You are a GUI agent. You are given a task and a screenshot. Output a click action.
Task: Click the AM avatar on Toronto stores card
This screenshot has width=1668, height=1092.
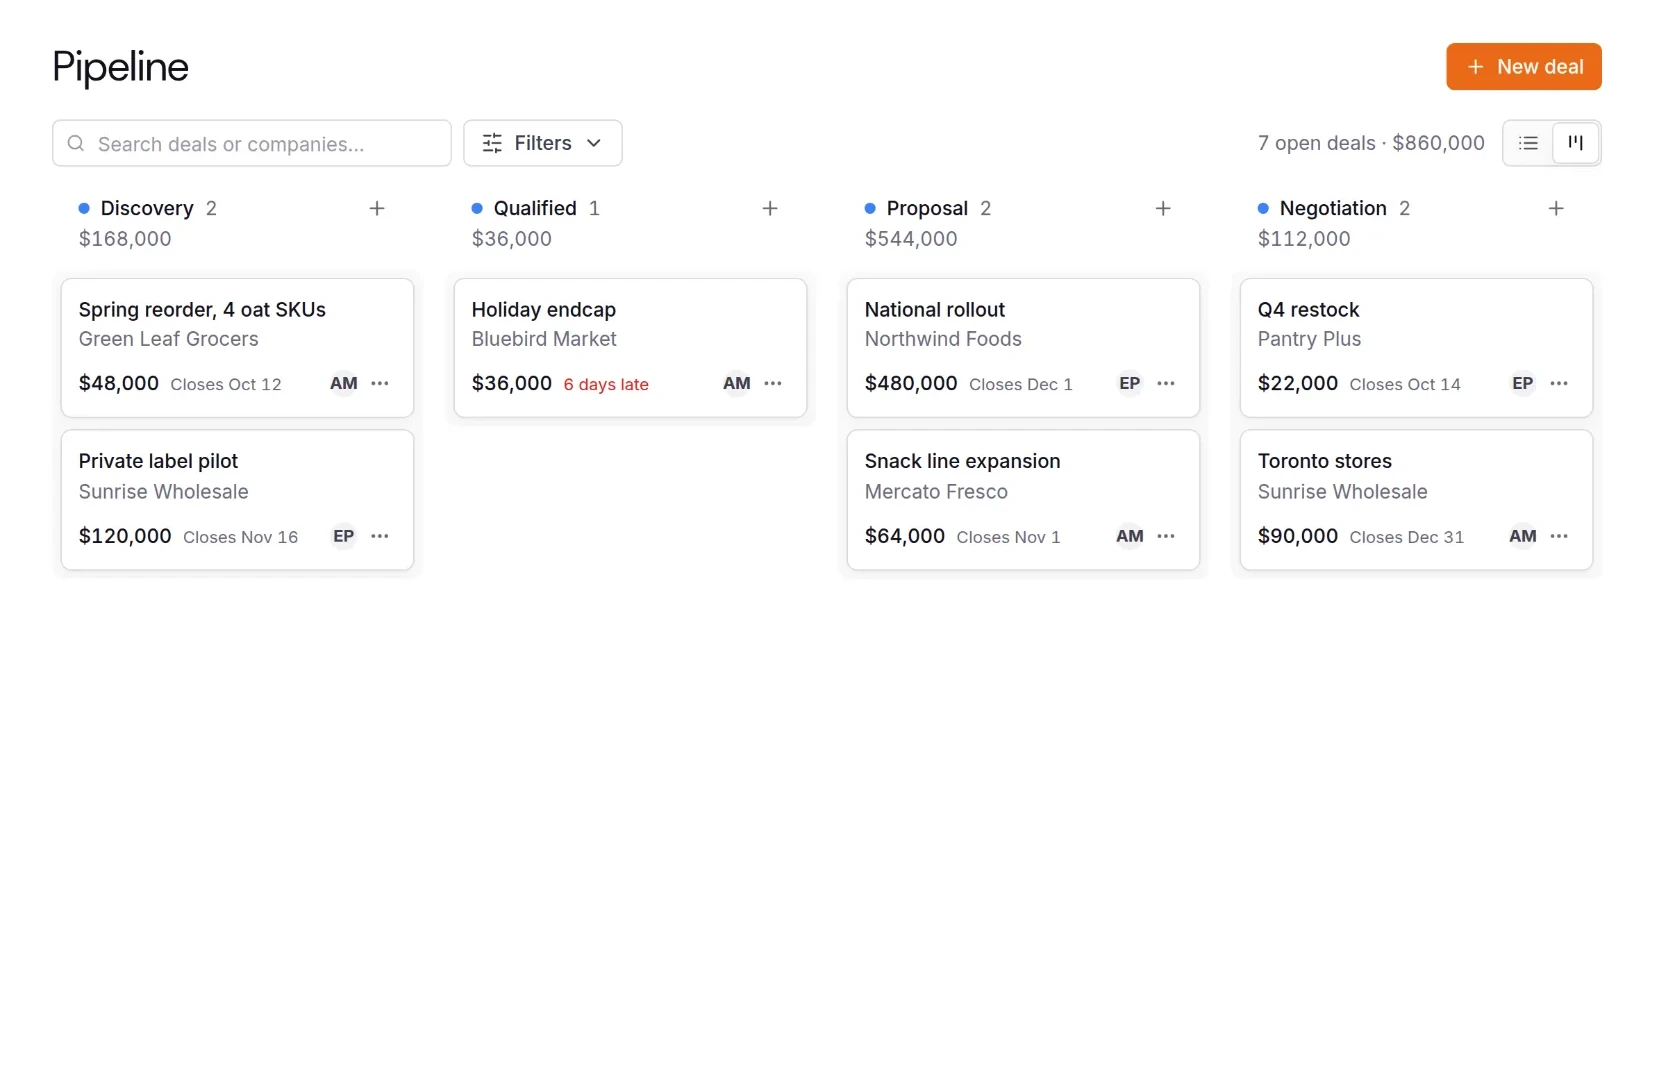click(x=1523, y=536)
